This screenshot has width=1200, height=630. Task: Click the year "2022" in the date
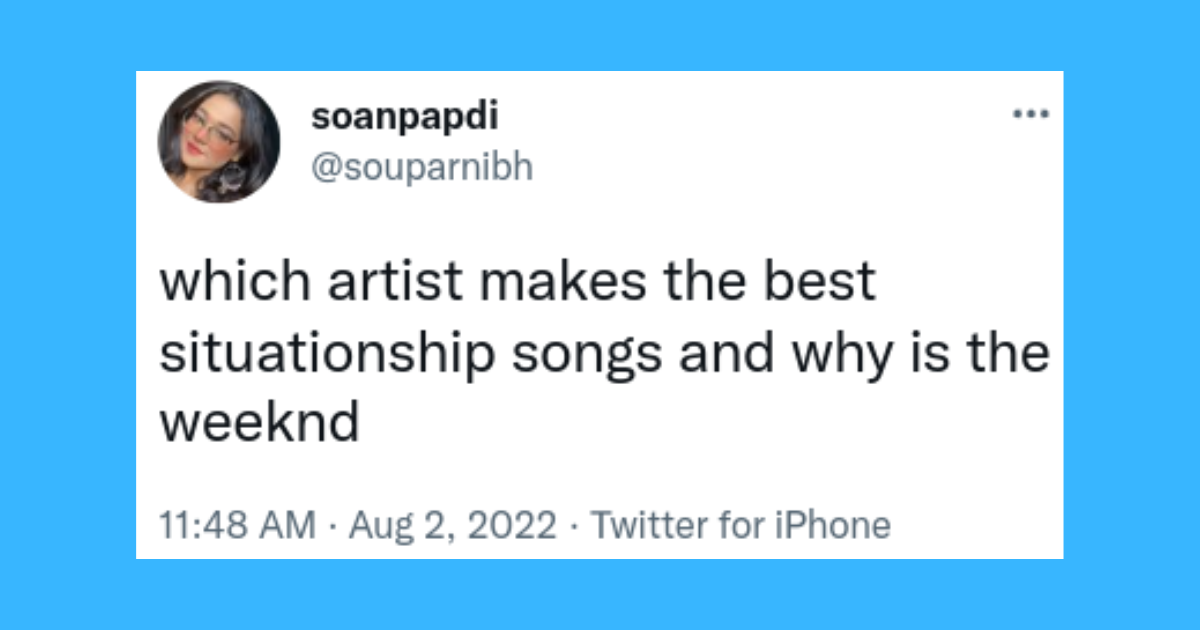pos(511,524)
